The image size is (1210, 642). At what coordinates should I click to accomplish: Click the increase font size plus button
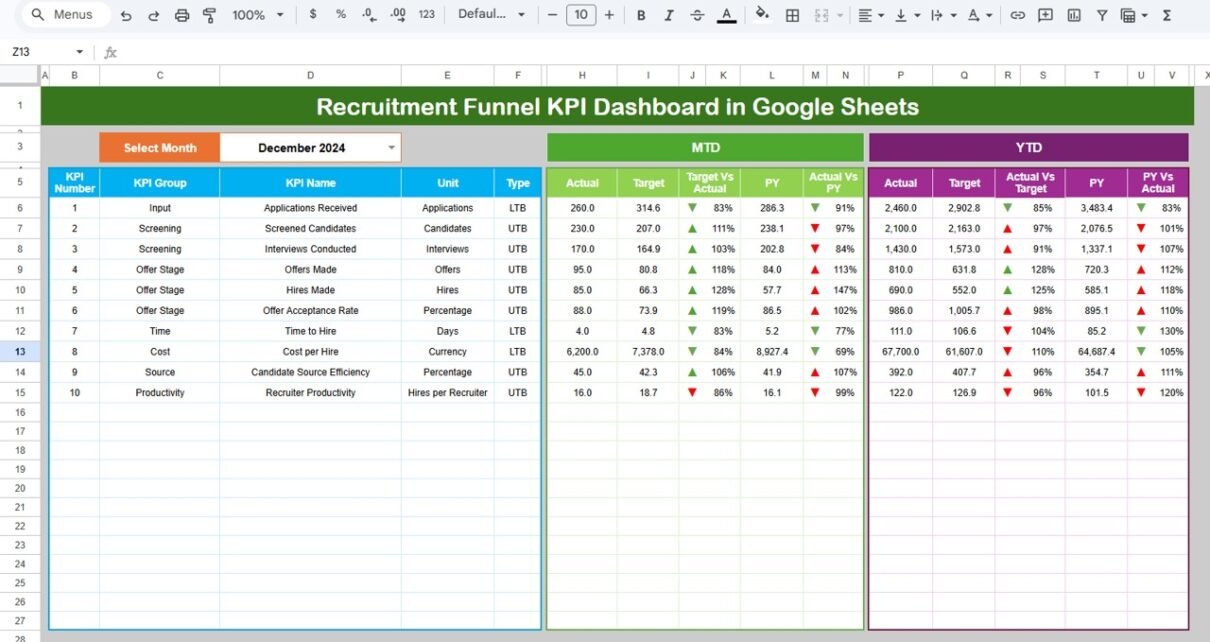pyautogui.click(x=609, y=15)
